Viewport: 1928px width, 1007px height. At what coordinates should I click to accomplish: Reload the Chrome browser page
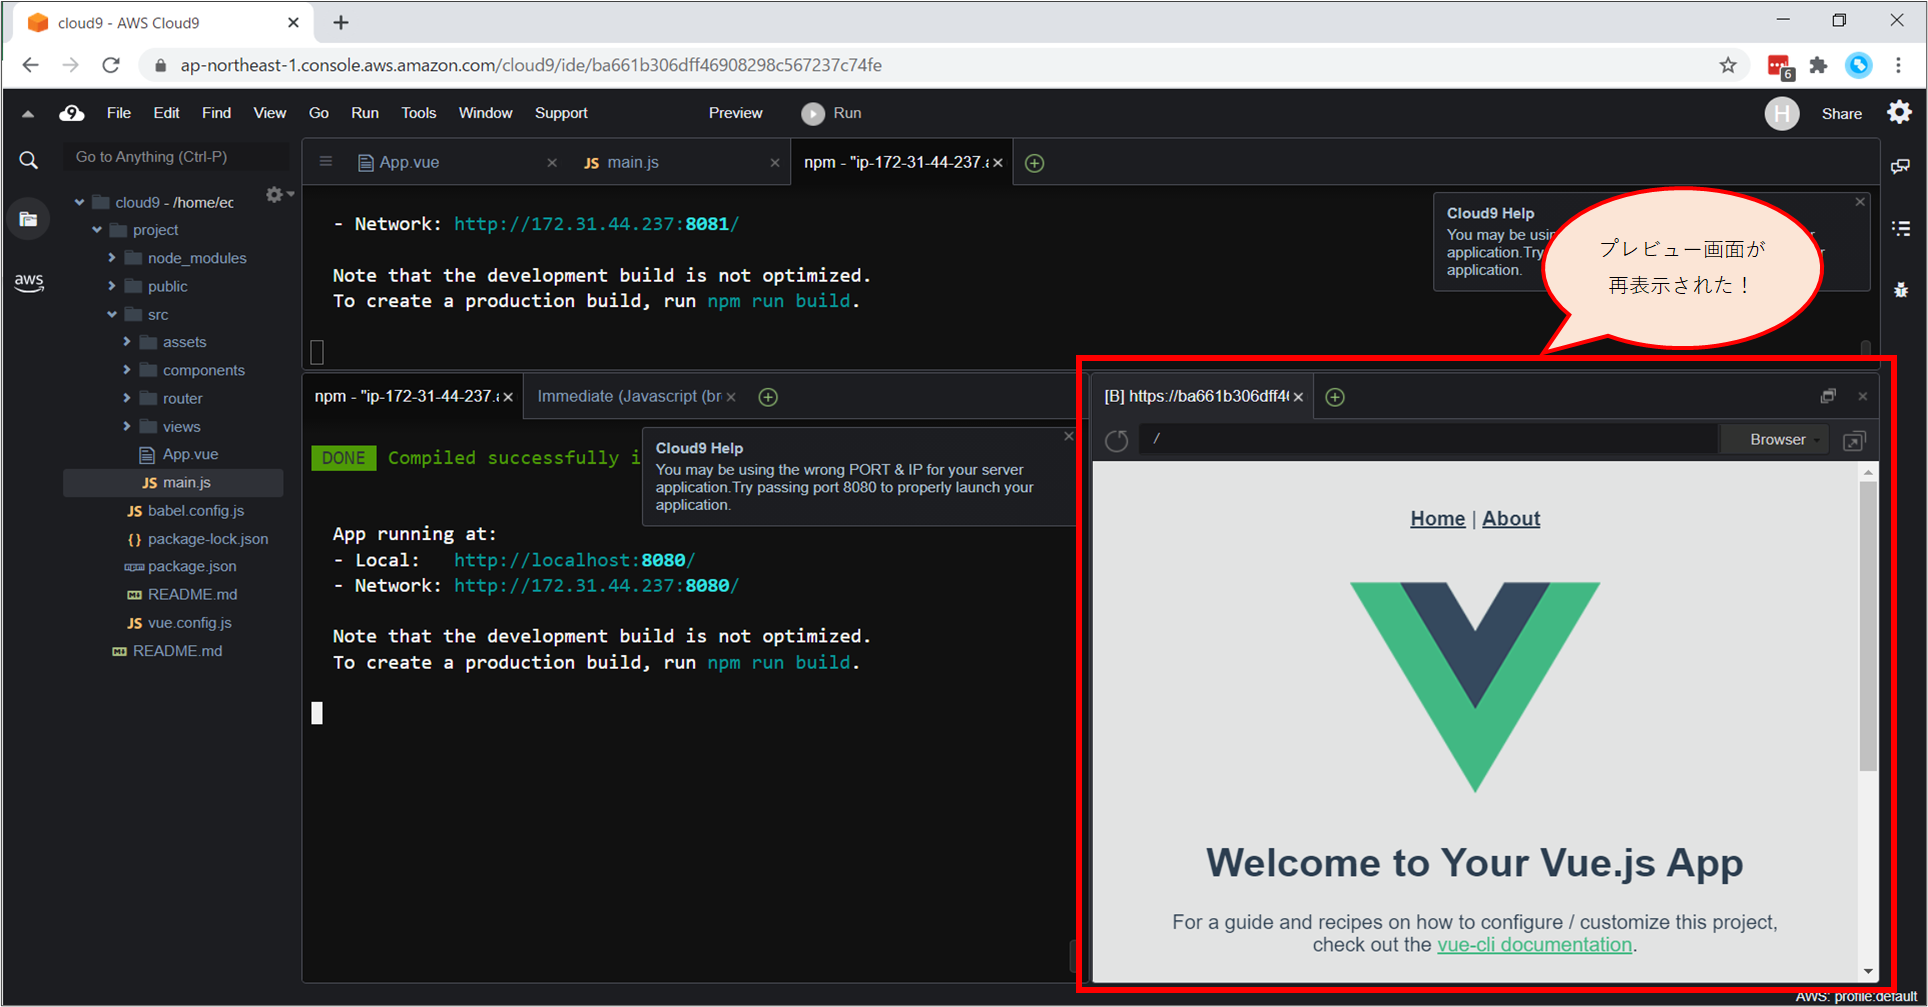coord(111,66)
